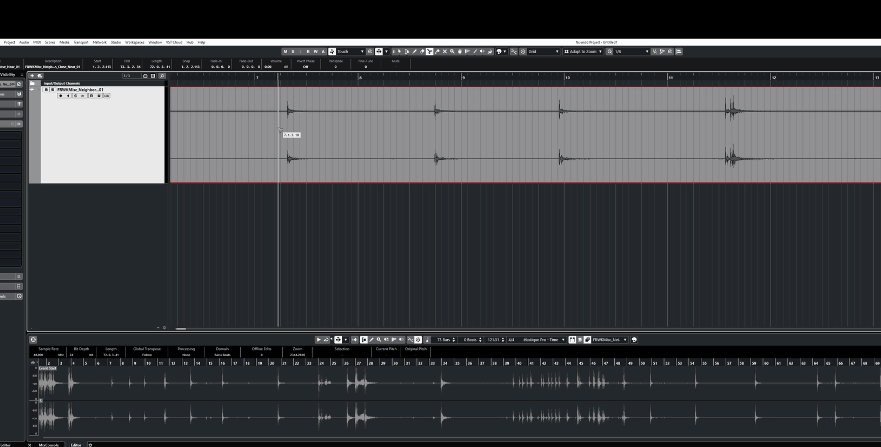Select the Color tool in main toolbar

(490, 51)
